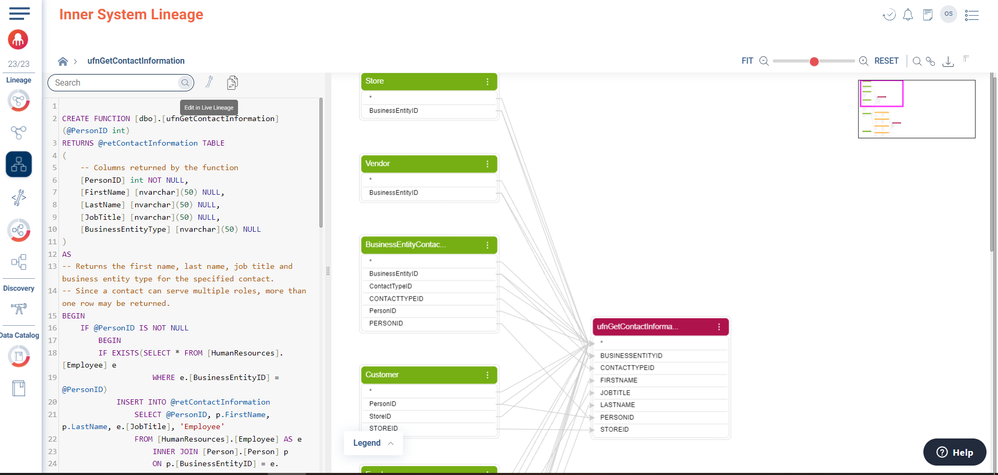Click the link chain icon in toolbar
The image size is (998, 475).
[931, 61]
